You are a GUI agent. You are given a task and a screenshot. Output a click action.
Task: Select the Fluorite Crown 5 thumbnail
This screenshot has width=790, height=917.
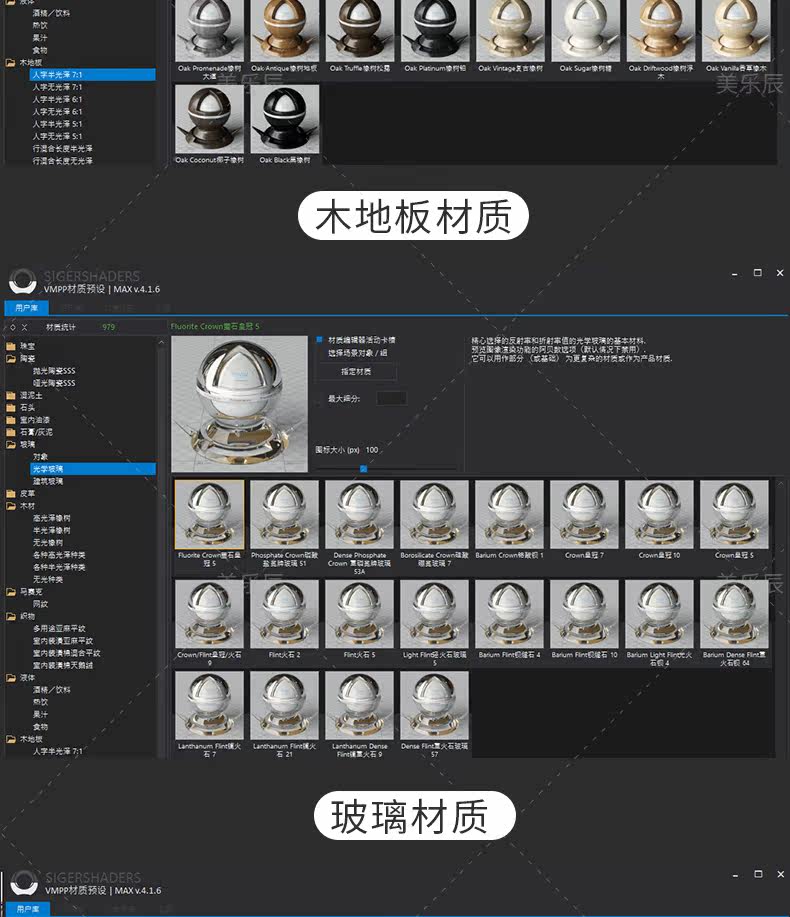point(209,515)
